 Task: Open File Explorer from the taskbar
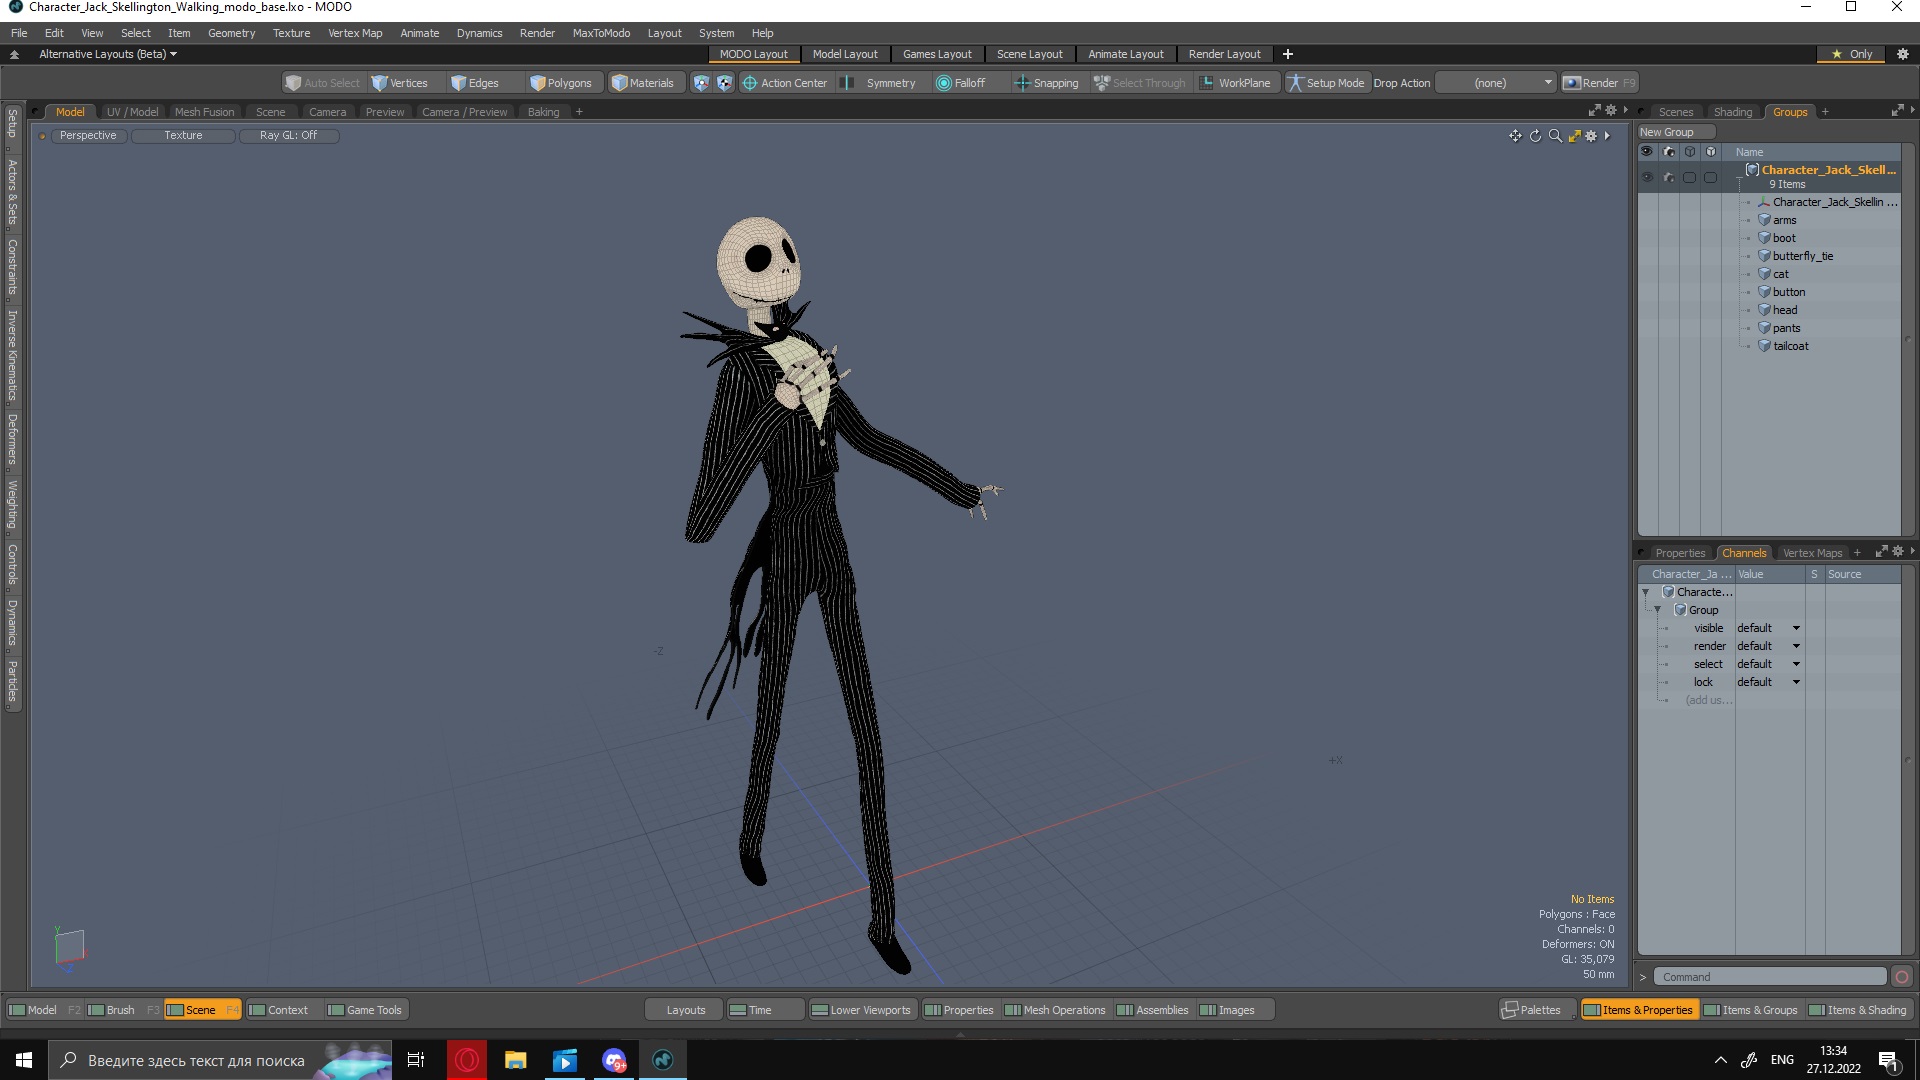(515, 1060)
